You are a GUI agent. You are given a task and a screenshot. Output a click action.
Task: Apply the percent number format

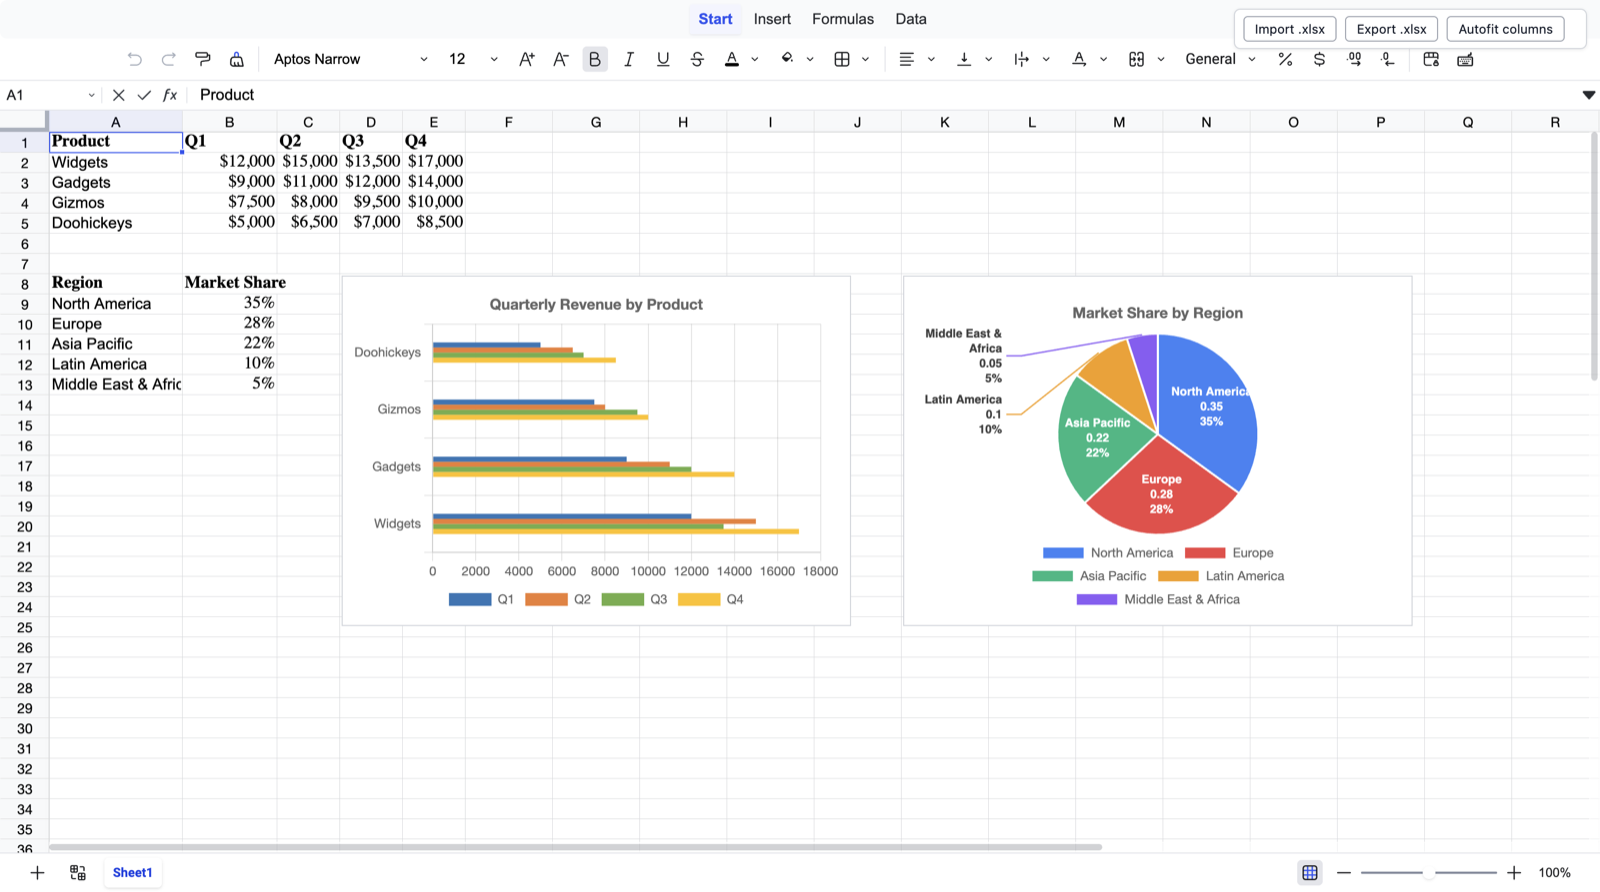tap(1285, 59)
